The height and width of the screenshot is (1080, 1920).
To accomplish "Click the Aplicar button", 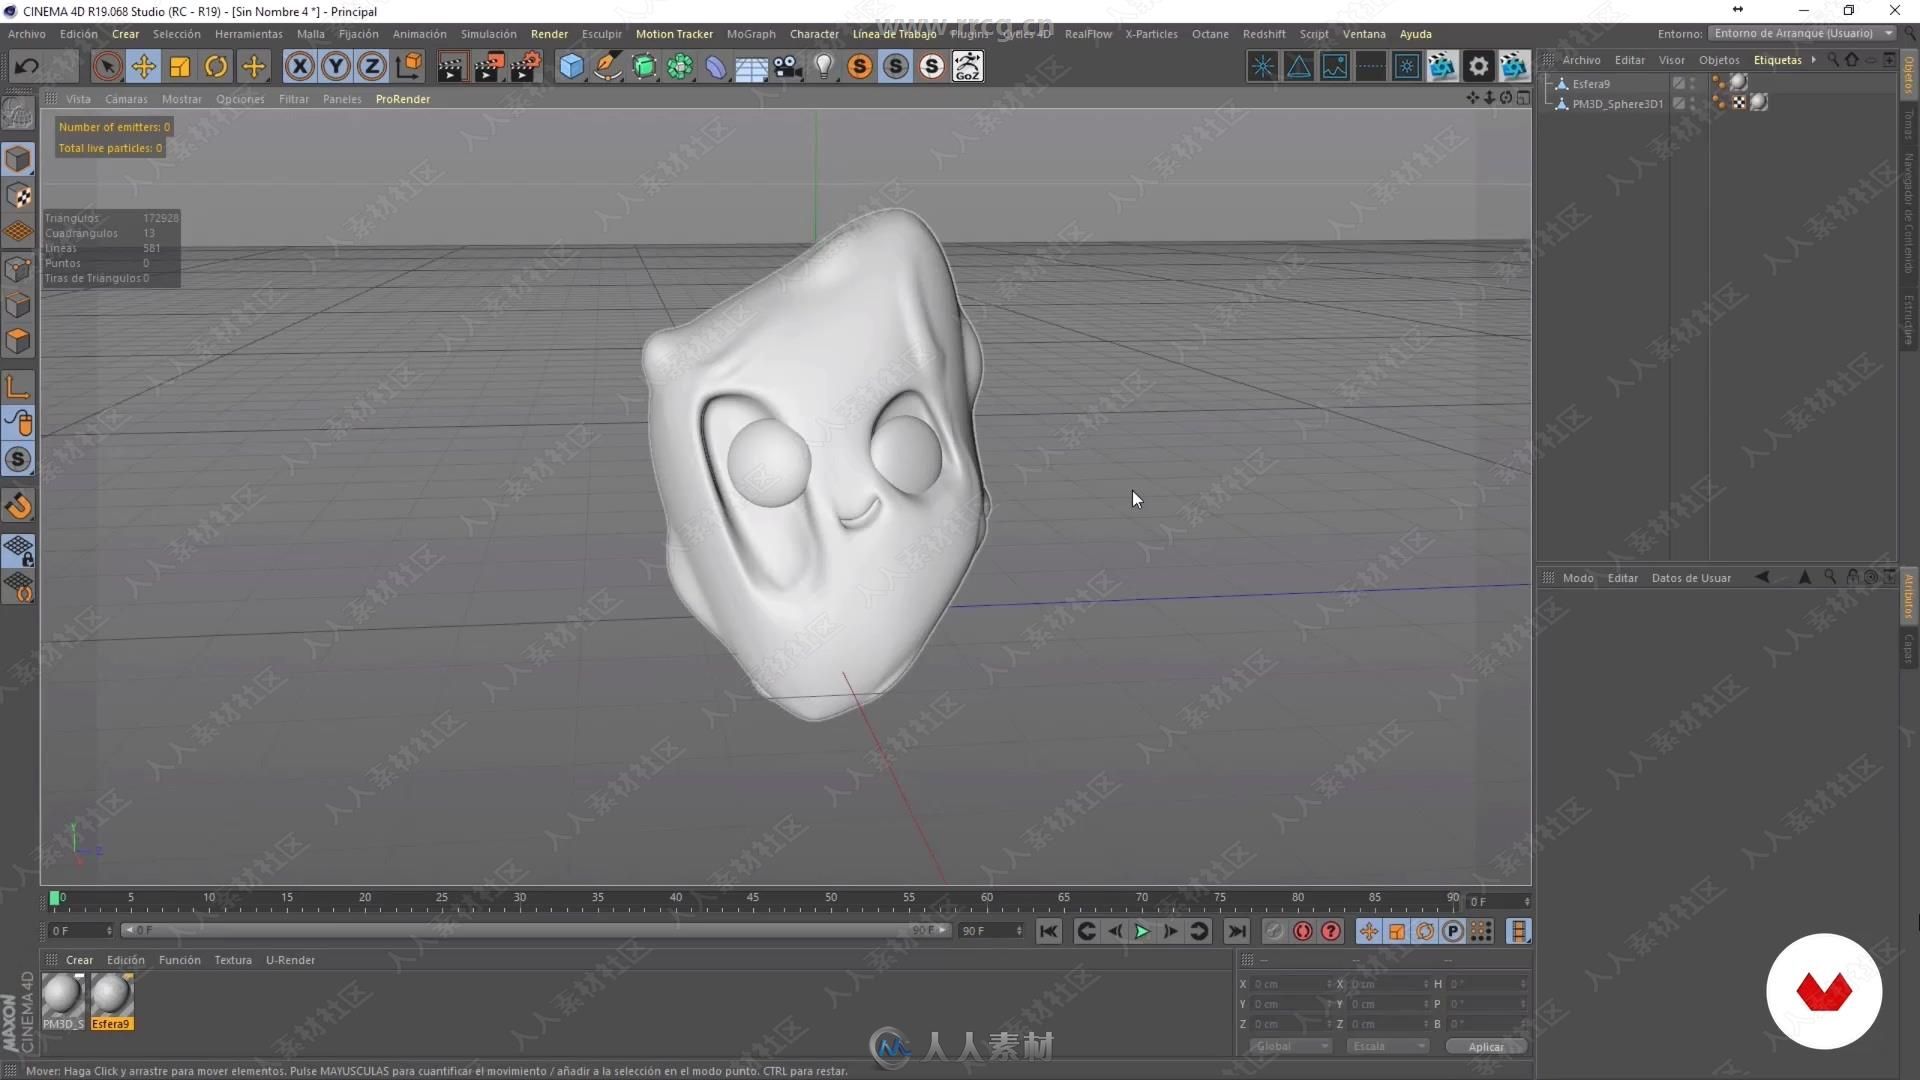I will pos(1486,1046).
